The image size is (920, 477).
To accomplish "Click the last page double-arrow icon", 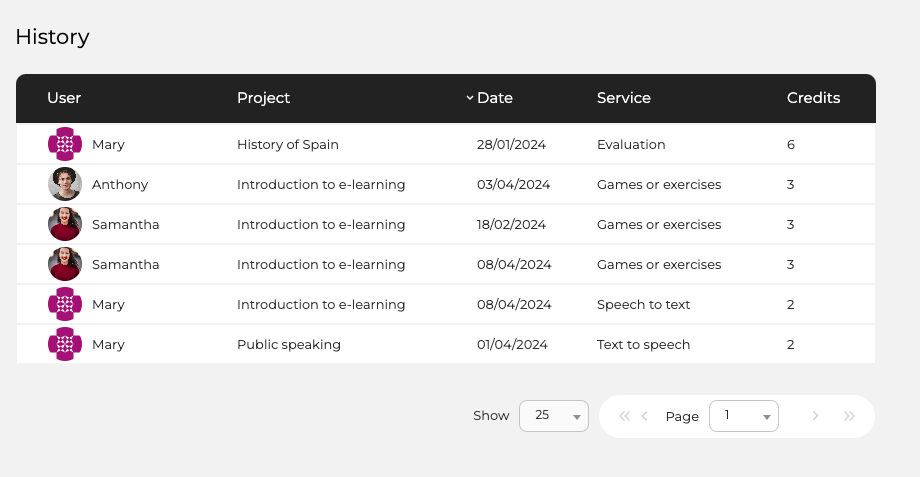I will [849, 416].
